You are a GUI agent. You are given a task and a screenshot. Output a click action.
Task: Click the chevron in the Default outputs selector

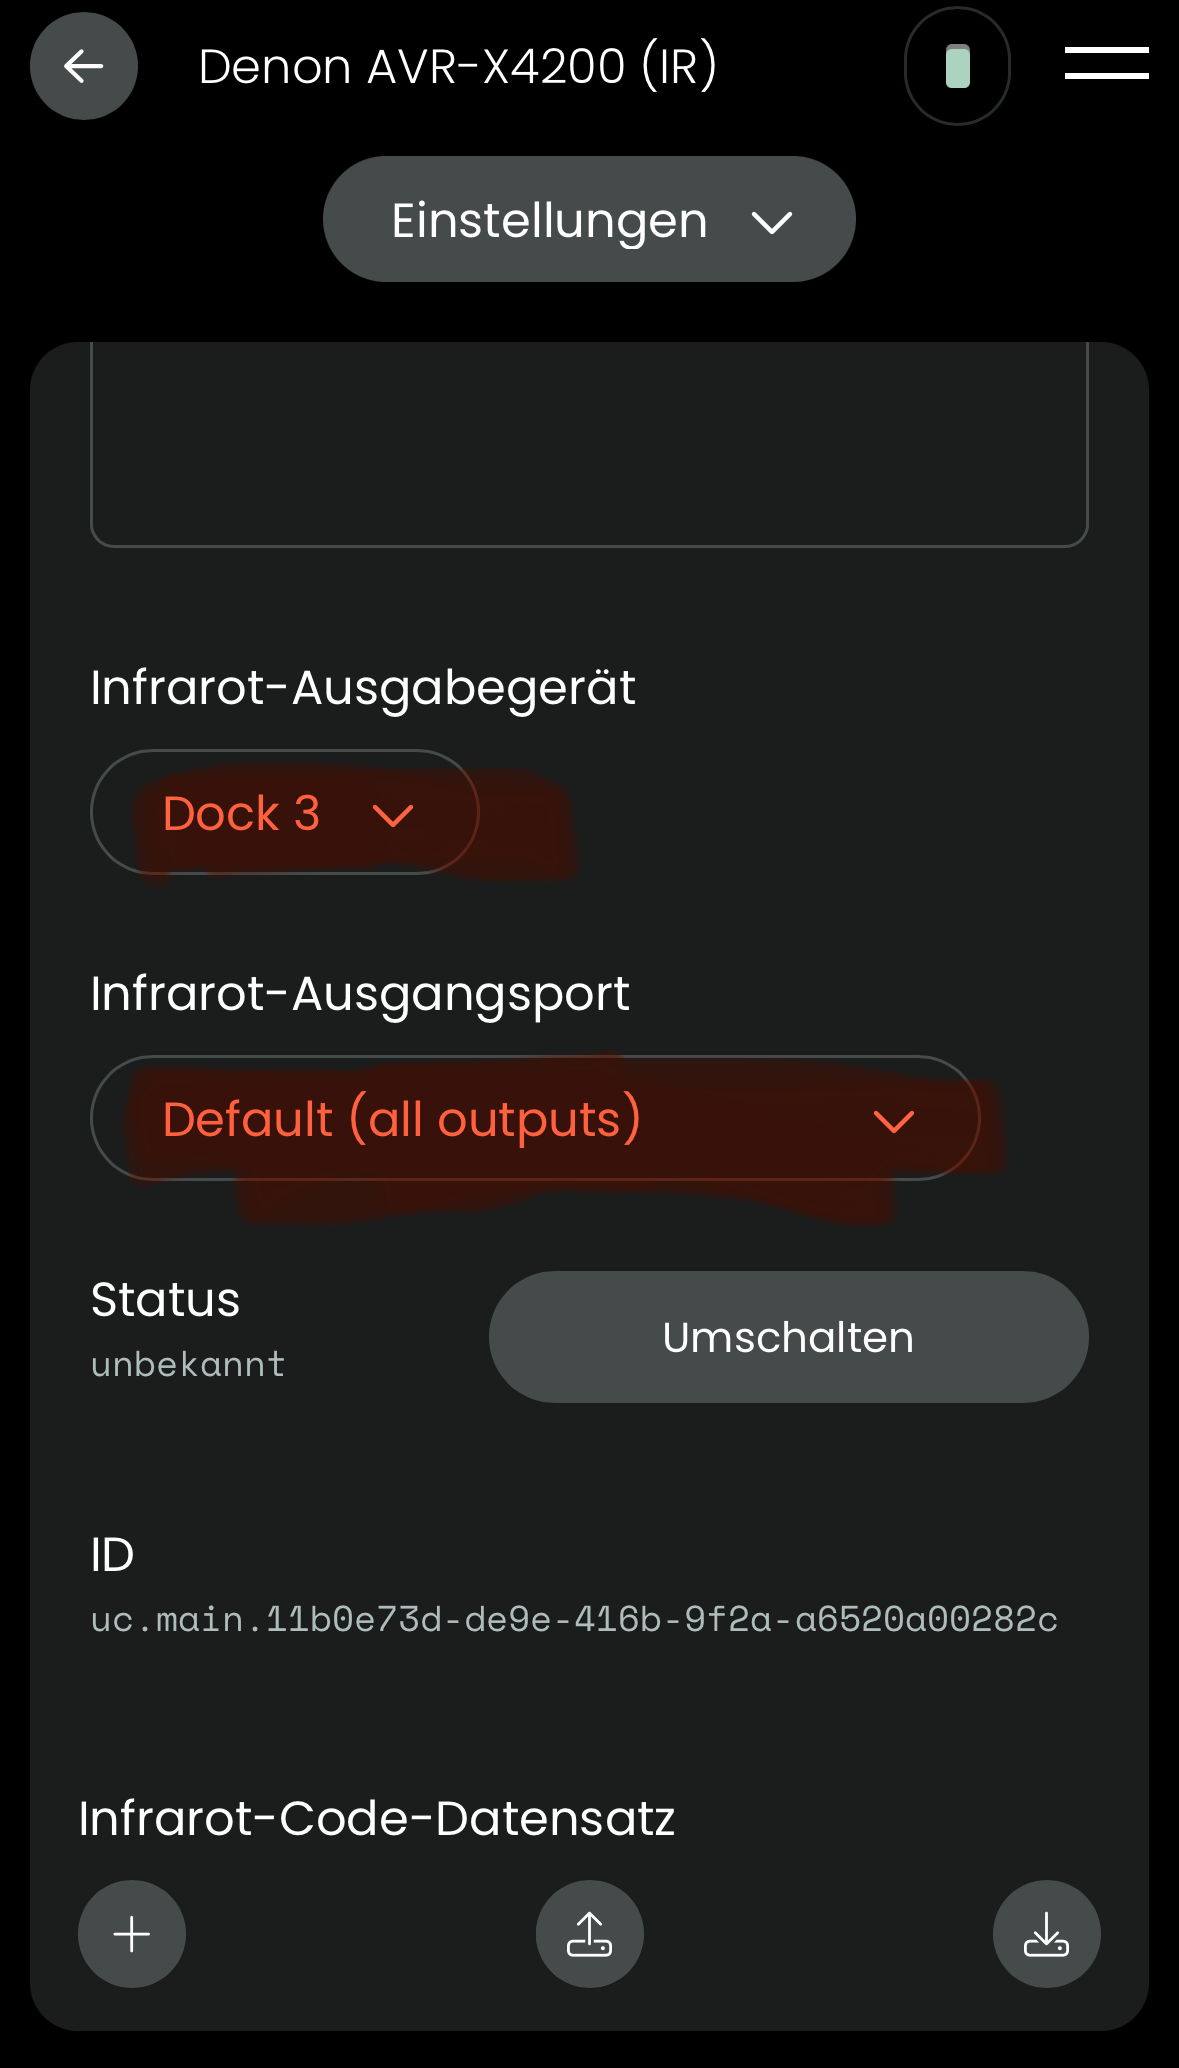click(x=893, y=1121)
